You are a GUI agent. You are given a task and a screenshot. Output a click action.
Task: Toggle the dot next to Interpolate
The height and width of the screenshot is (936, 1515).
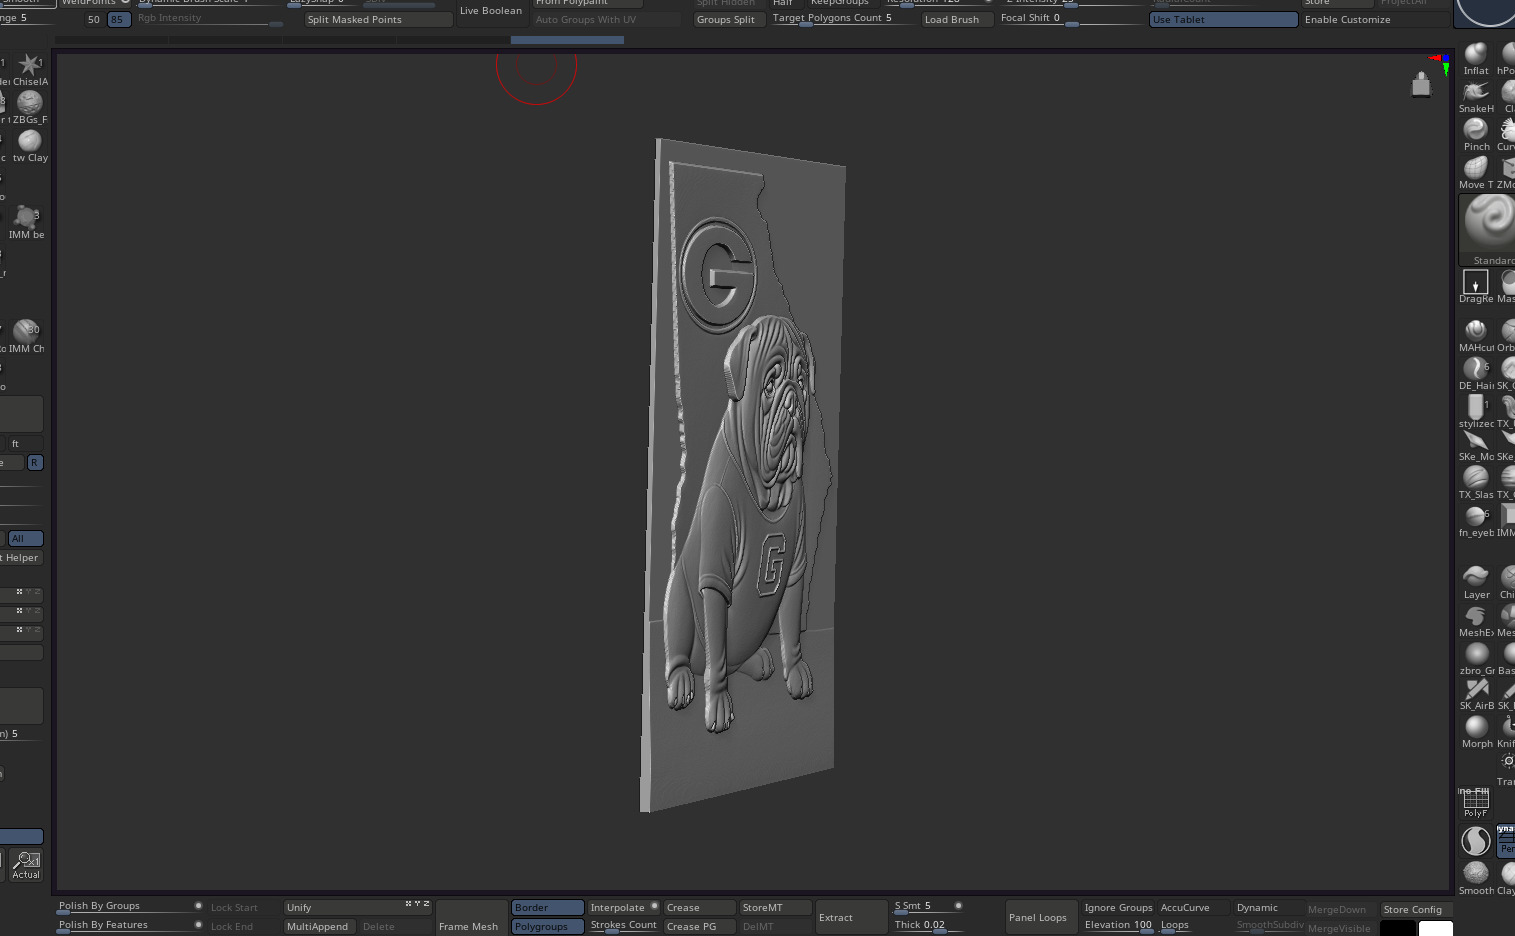[x=654, y=907]
